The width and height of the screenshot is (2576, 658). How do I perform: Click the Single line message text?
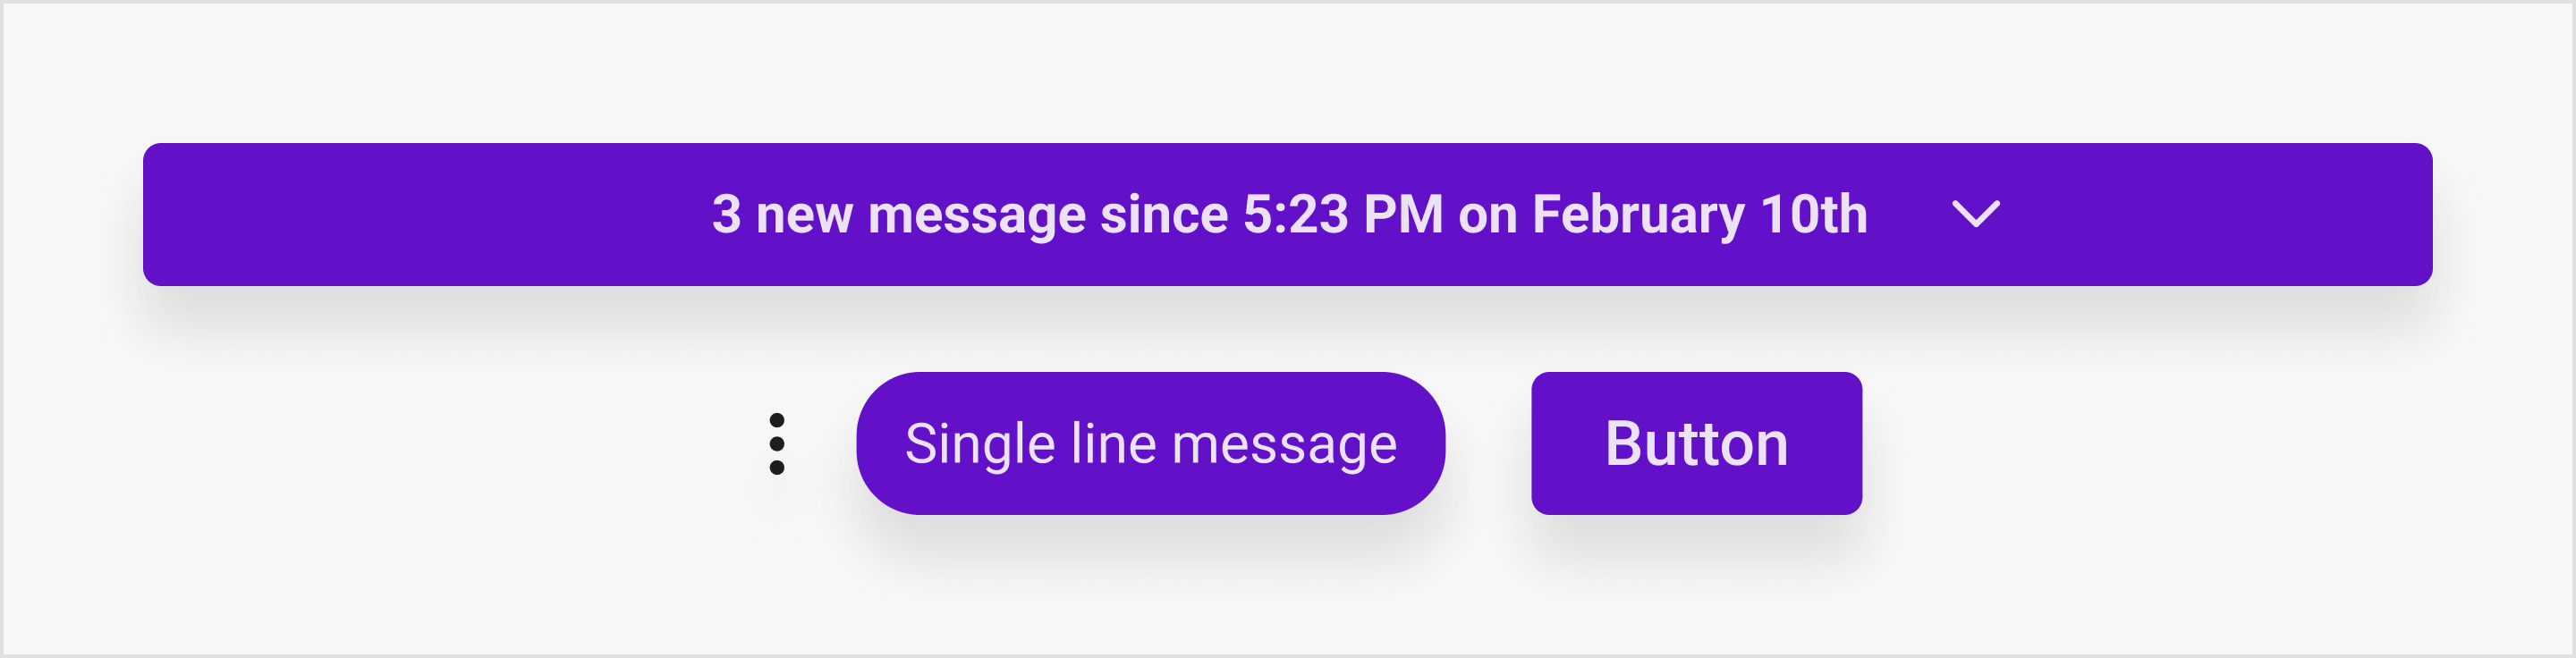(1150, 444)
